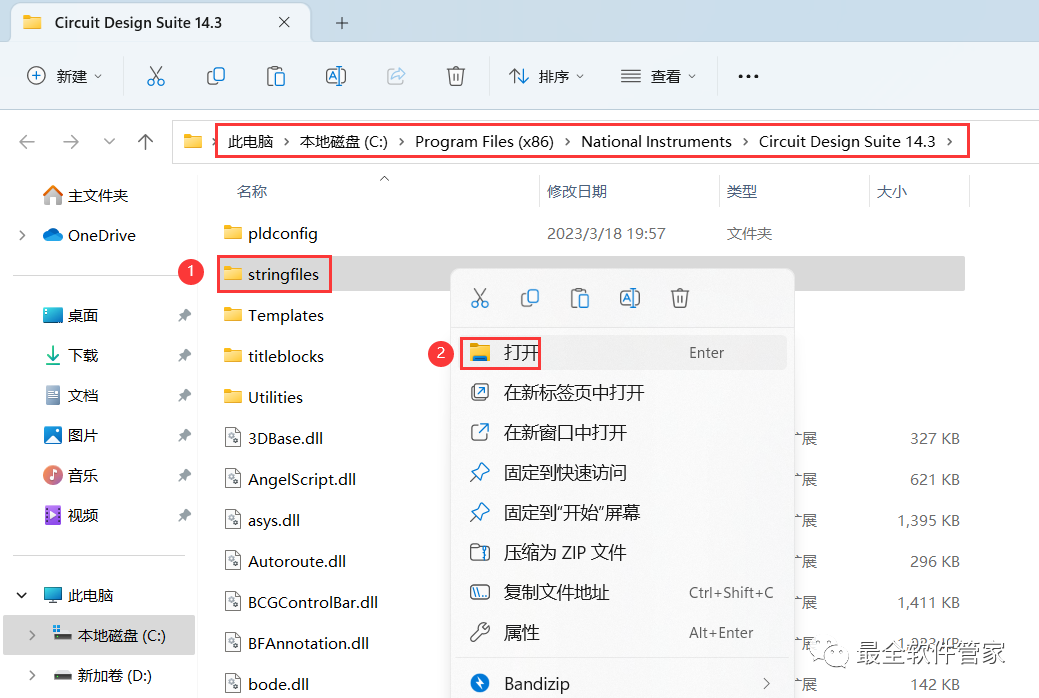Click 此电脑 in the breadcrumb path
Image resolution: width=1039 pixels, height=698 pixels.
[250, 141]
